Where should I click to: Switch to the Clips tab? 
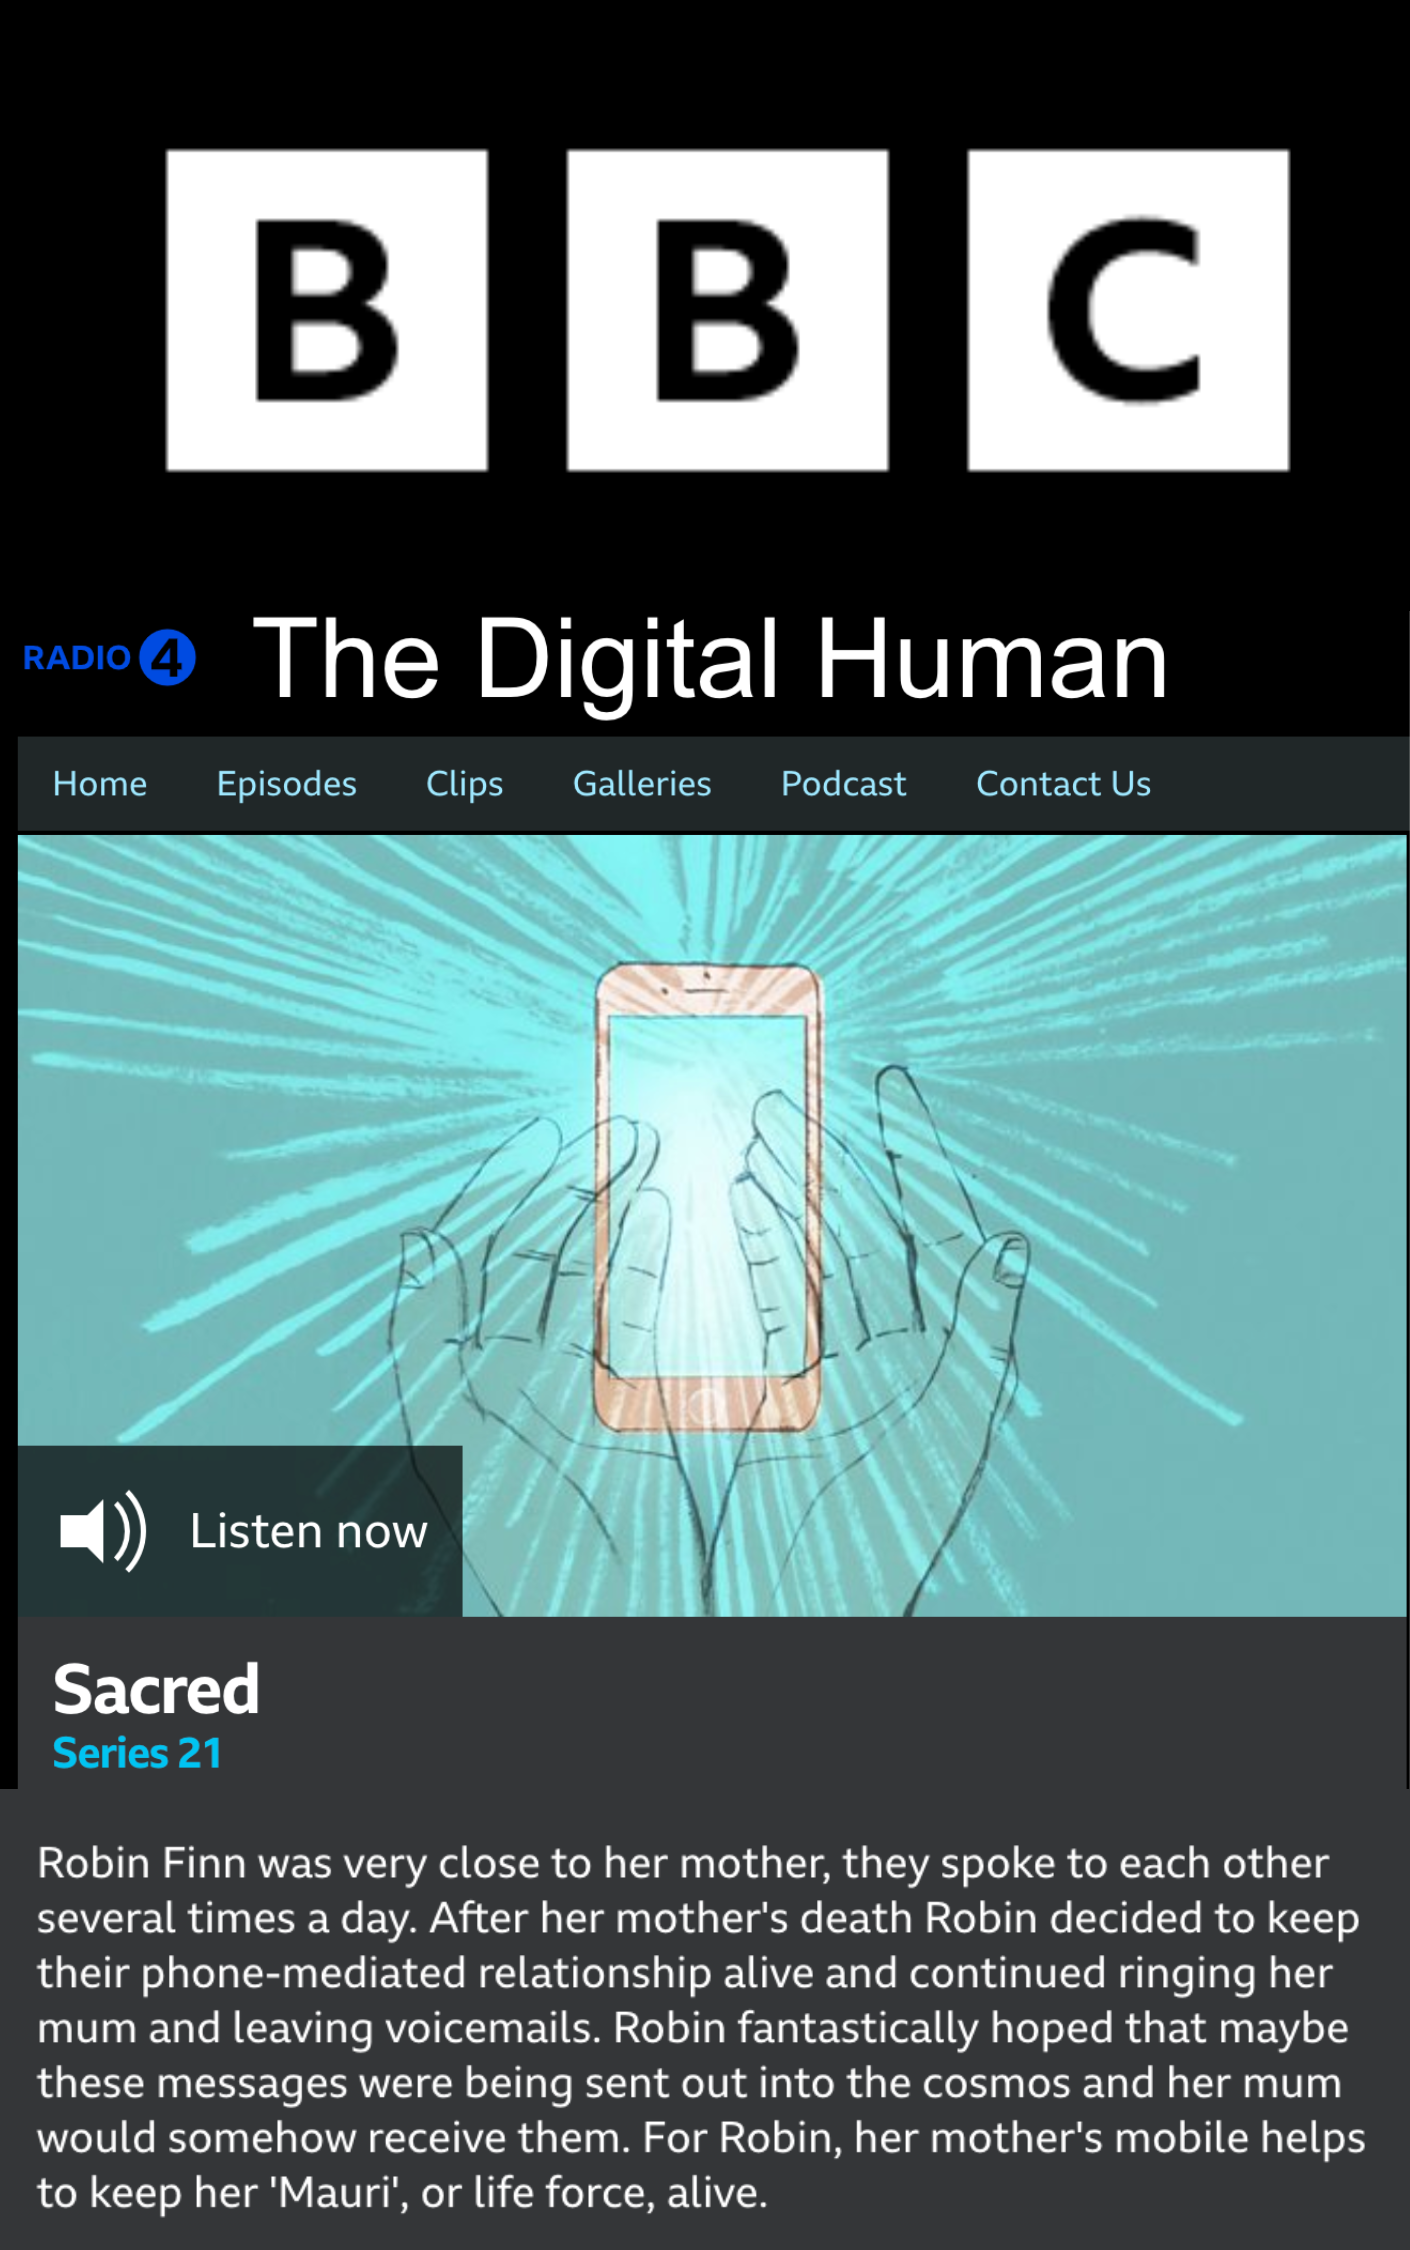(465, 784)
